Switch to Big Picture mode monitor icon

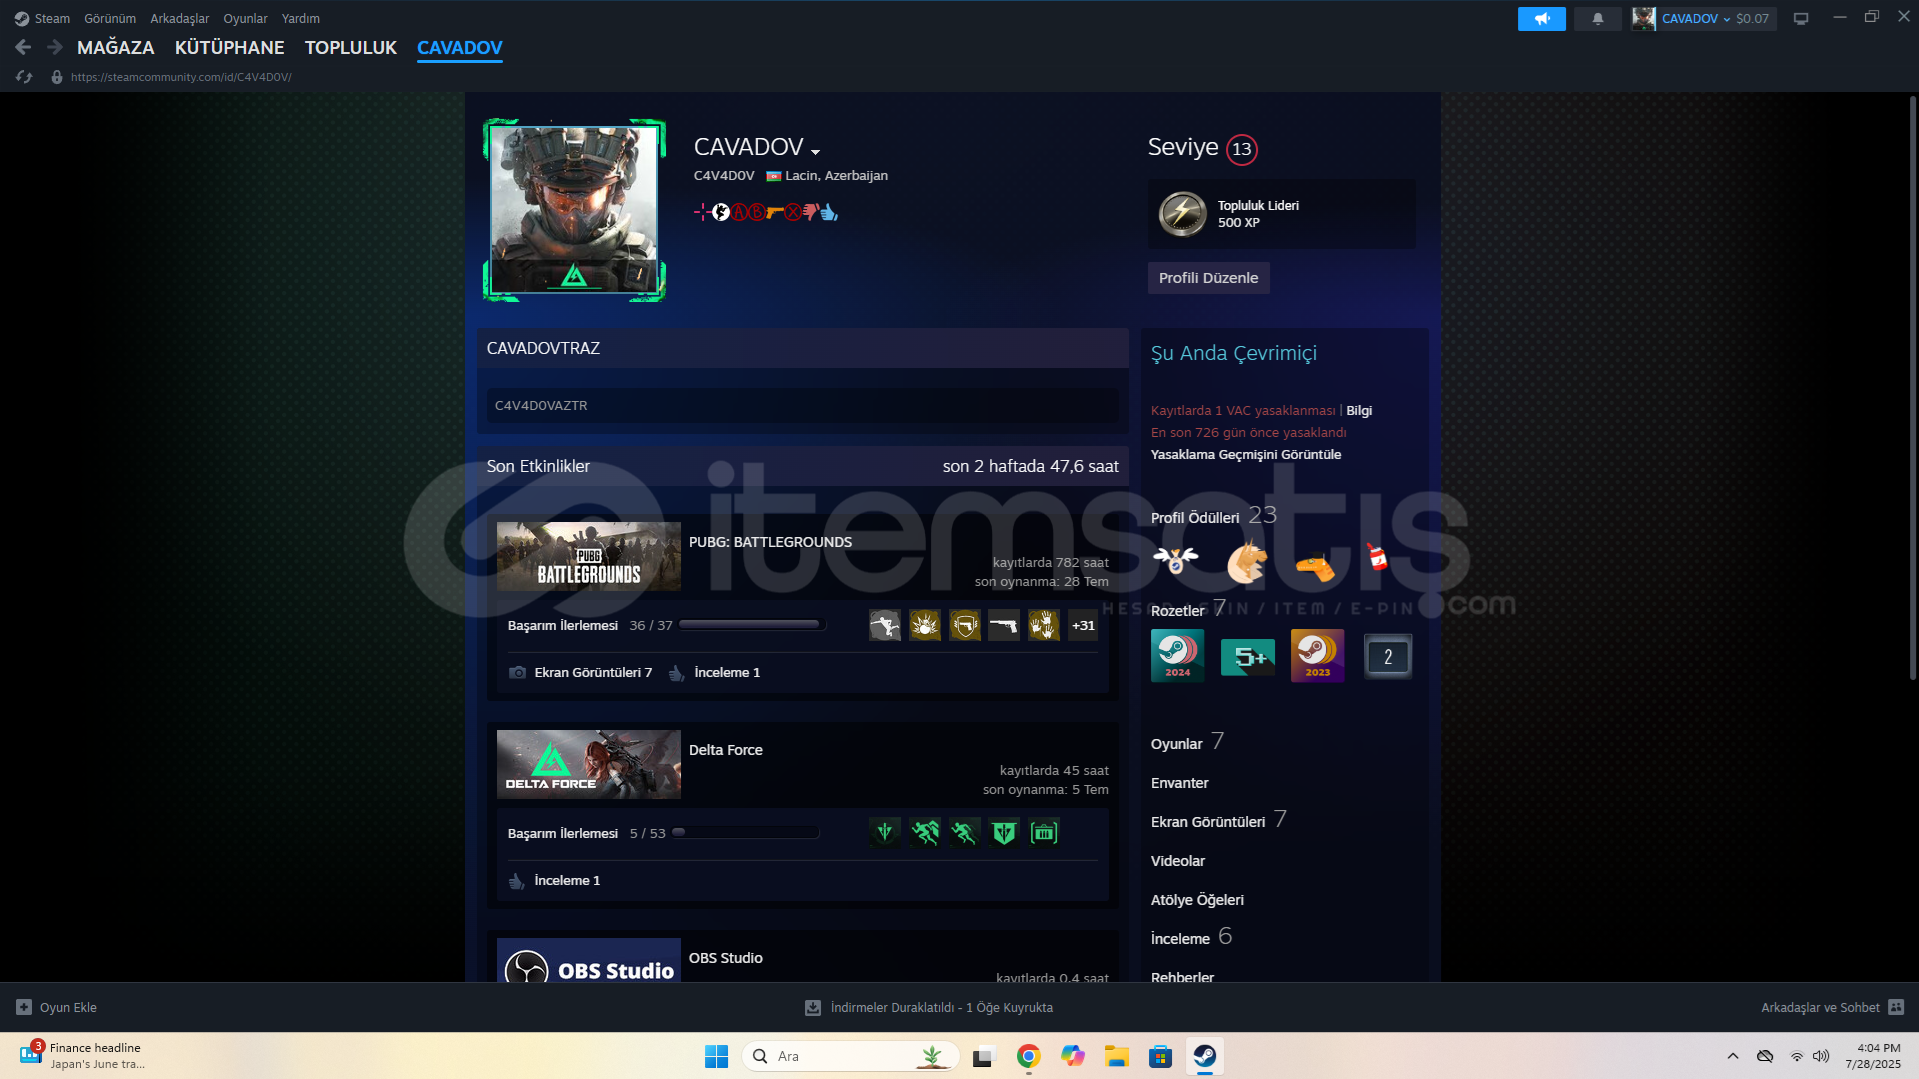point(1801,18)
